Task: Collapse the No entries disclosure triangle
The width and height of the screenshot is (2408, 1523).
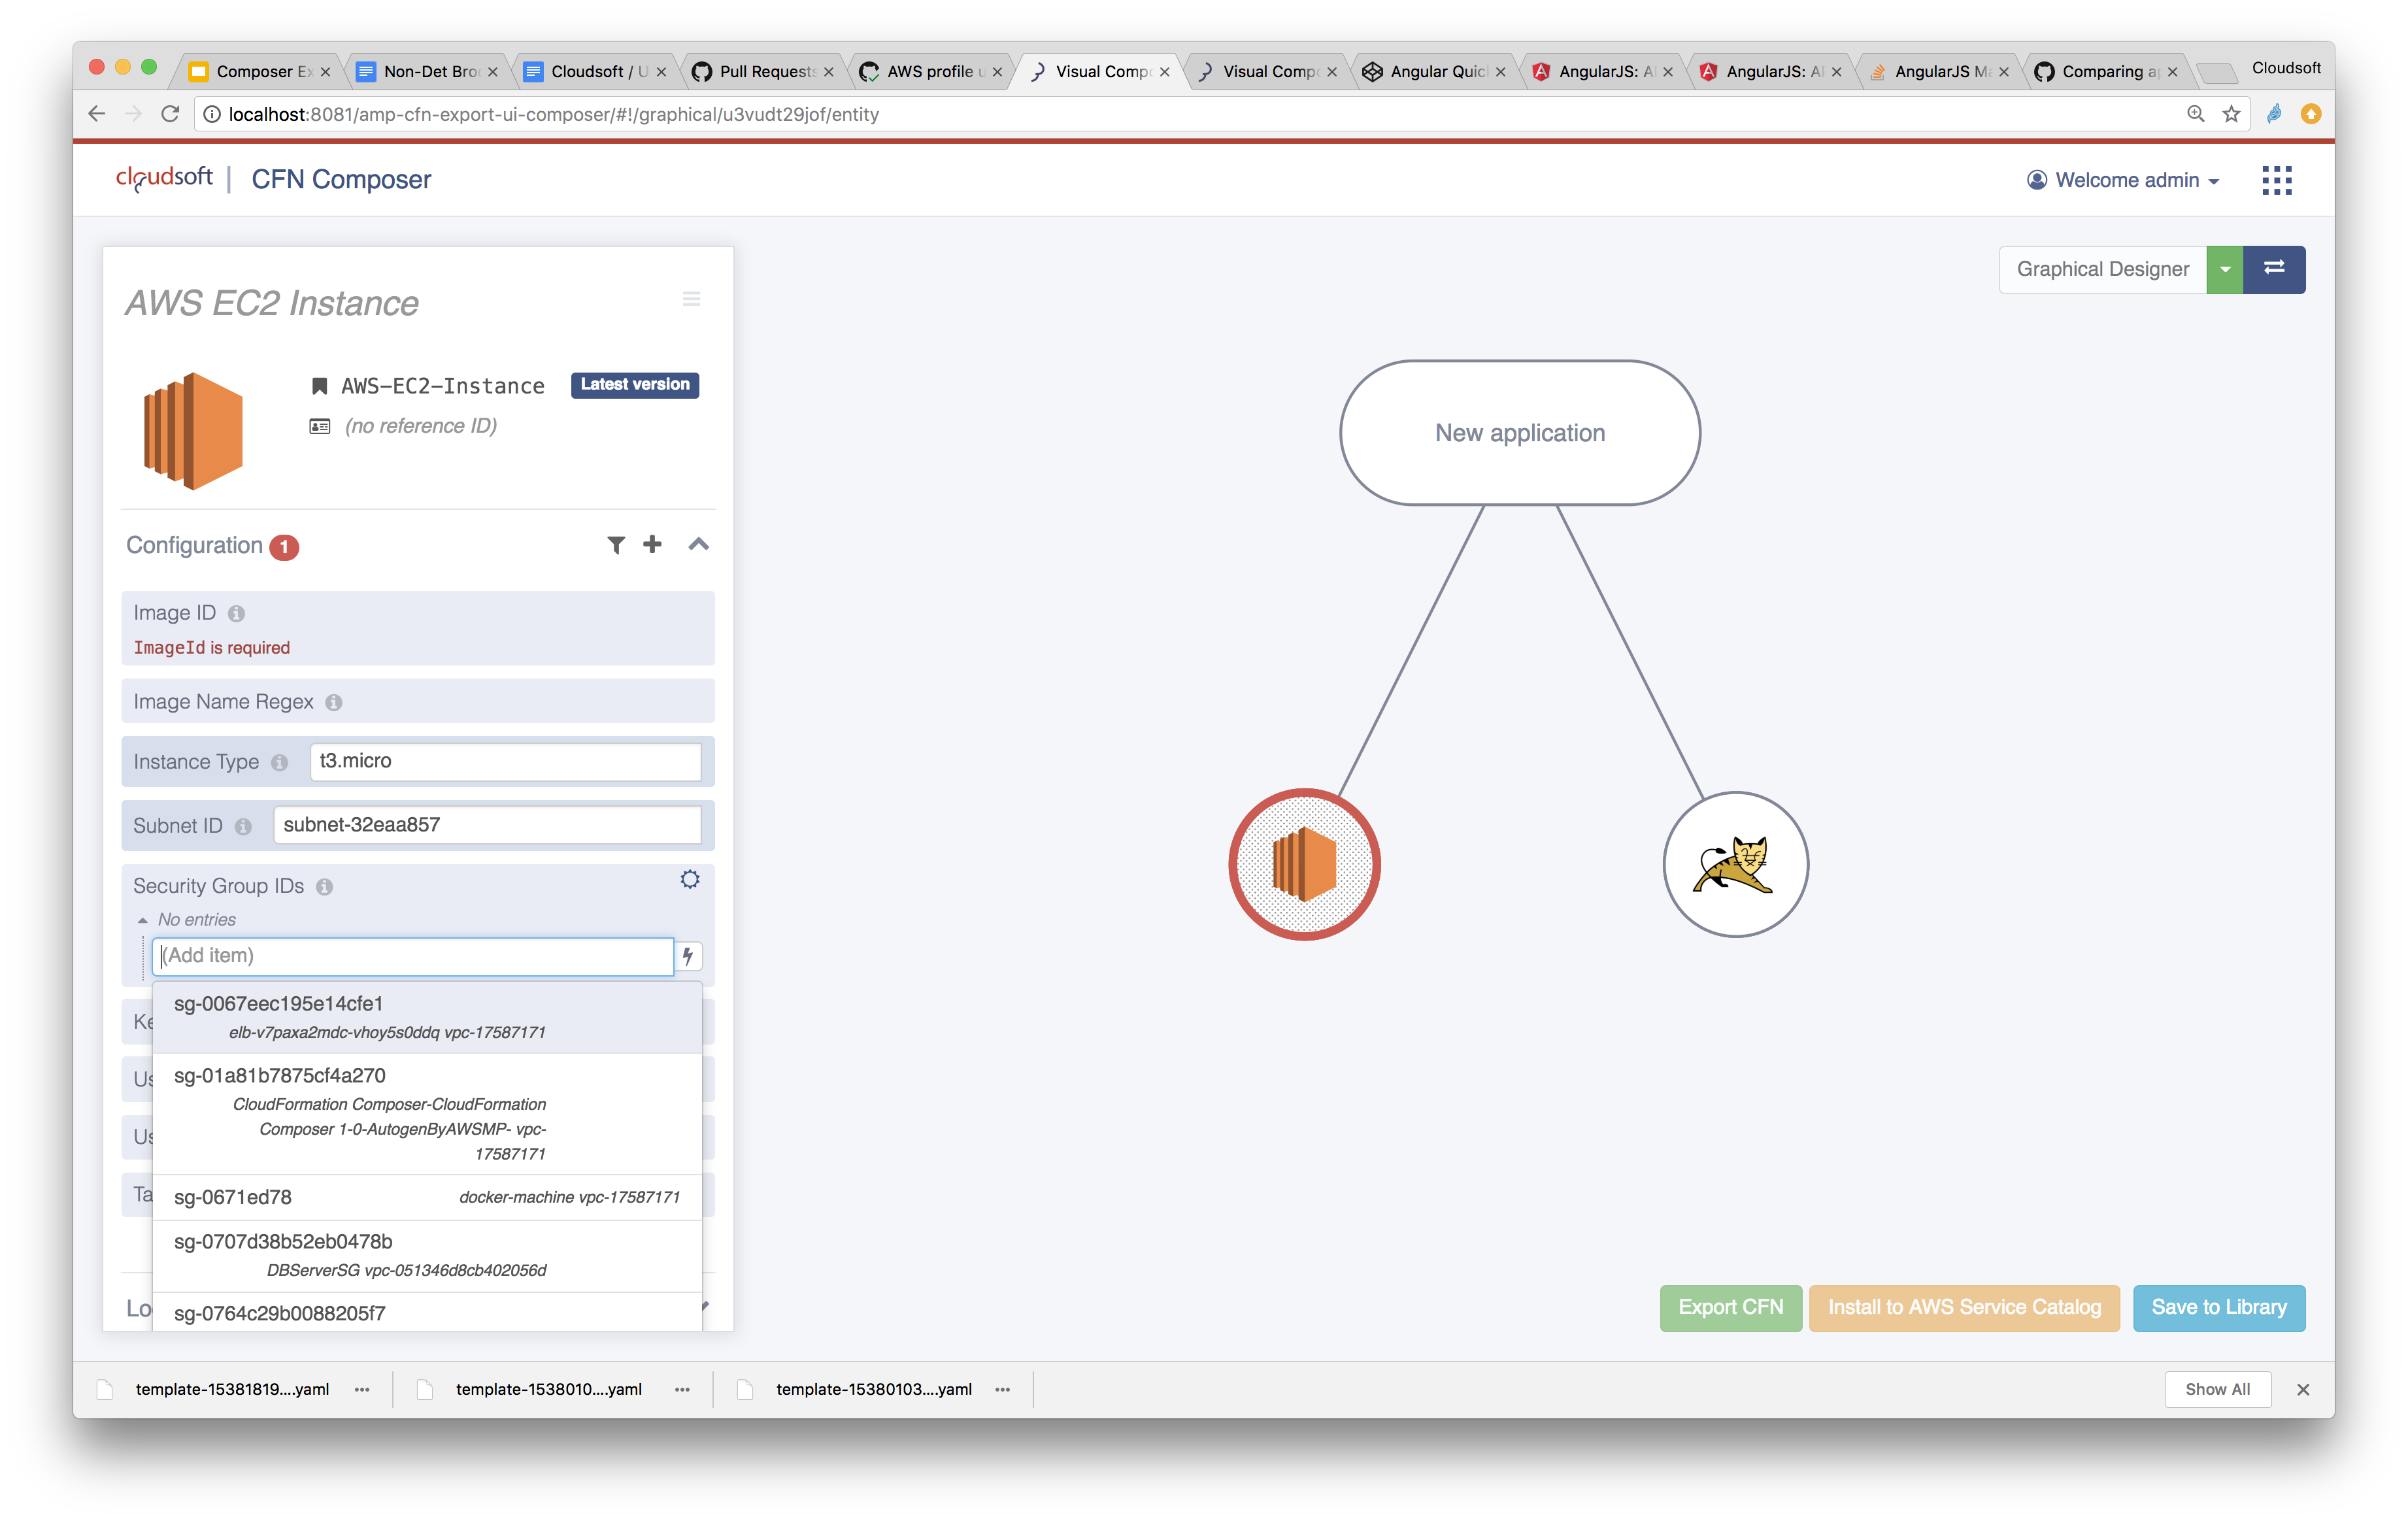Action: (x=143, y=920)
